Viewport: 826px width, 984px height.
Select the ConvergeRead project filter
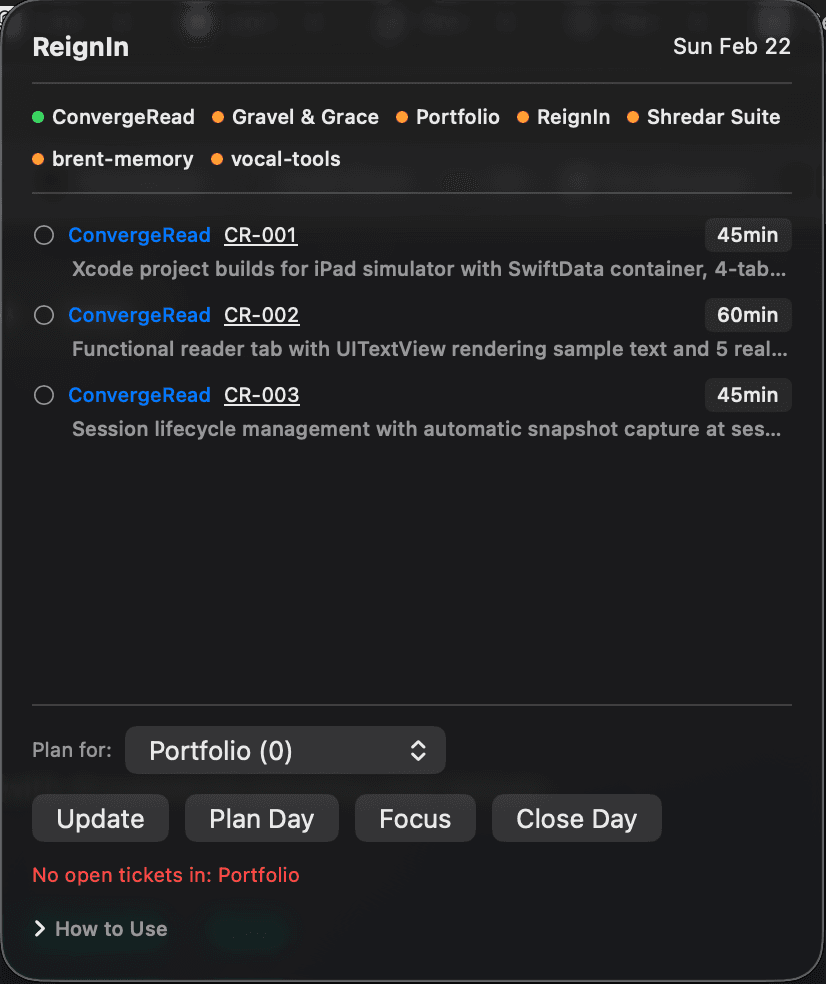pyautogui.click(x=123, y=117)
